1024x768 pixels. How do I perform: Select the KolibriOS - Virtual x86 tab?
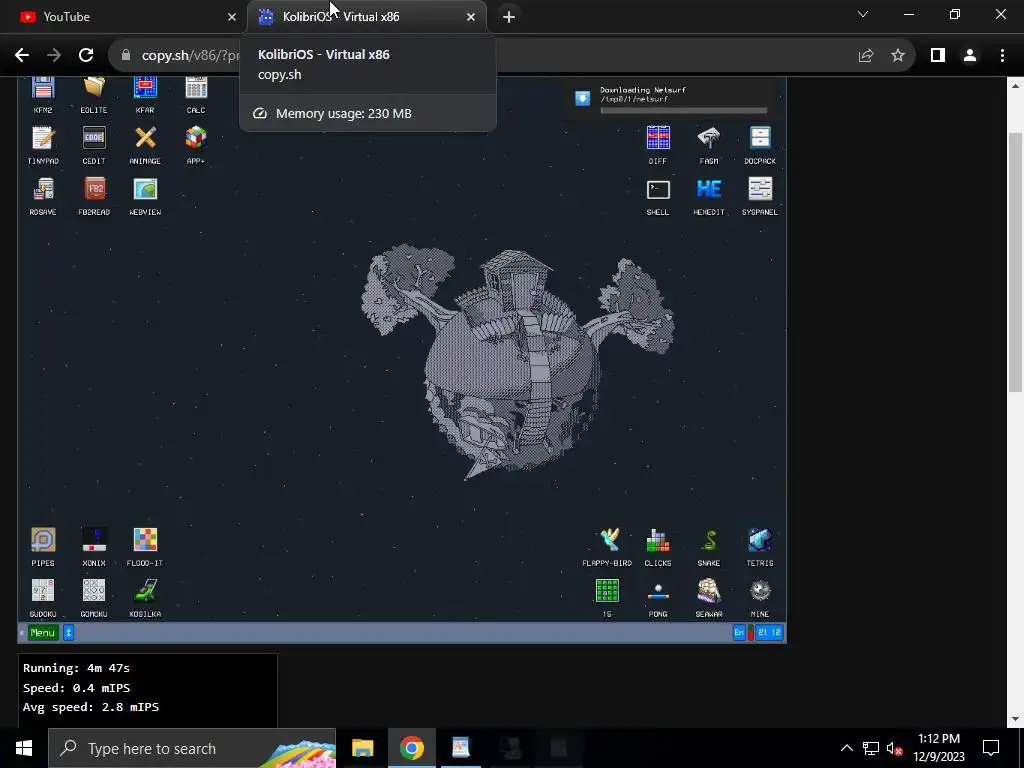pos(366,17)
